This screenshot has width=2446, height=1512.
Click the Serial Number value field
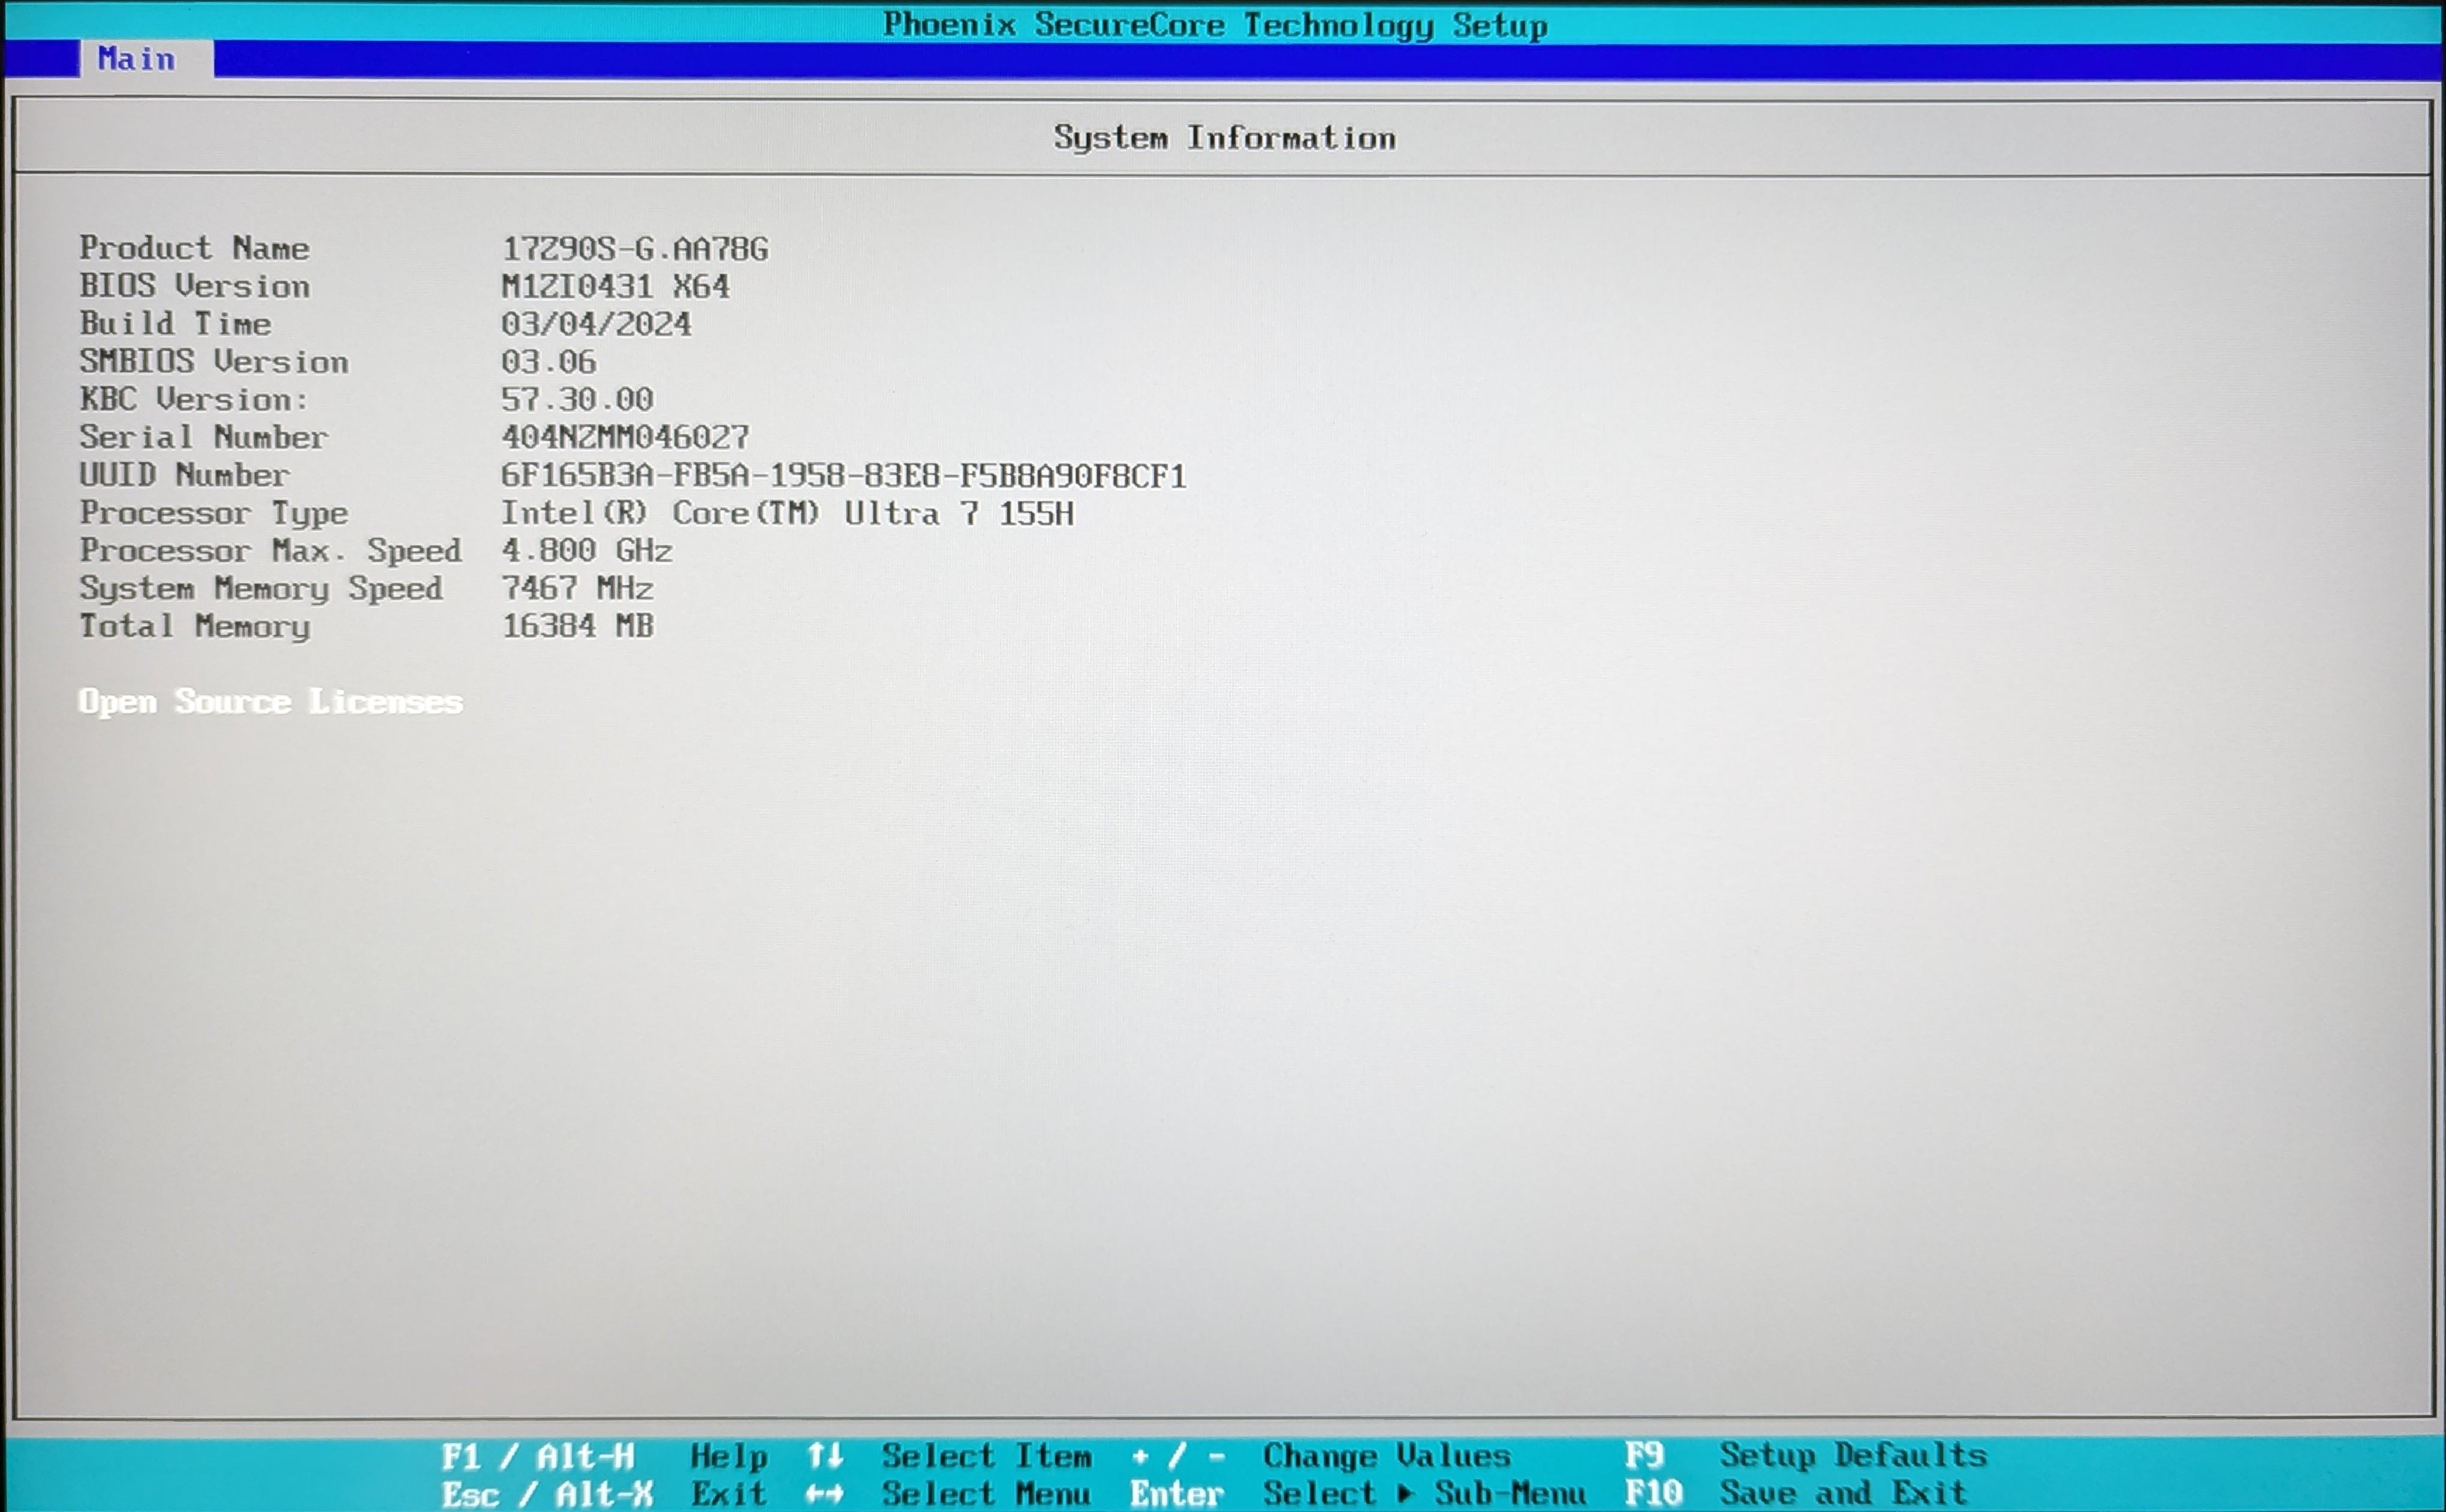[x=625, y=437]
